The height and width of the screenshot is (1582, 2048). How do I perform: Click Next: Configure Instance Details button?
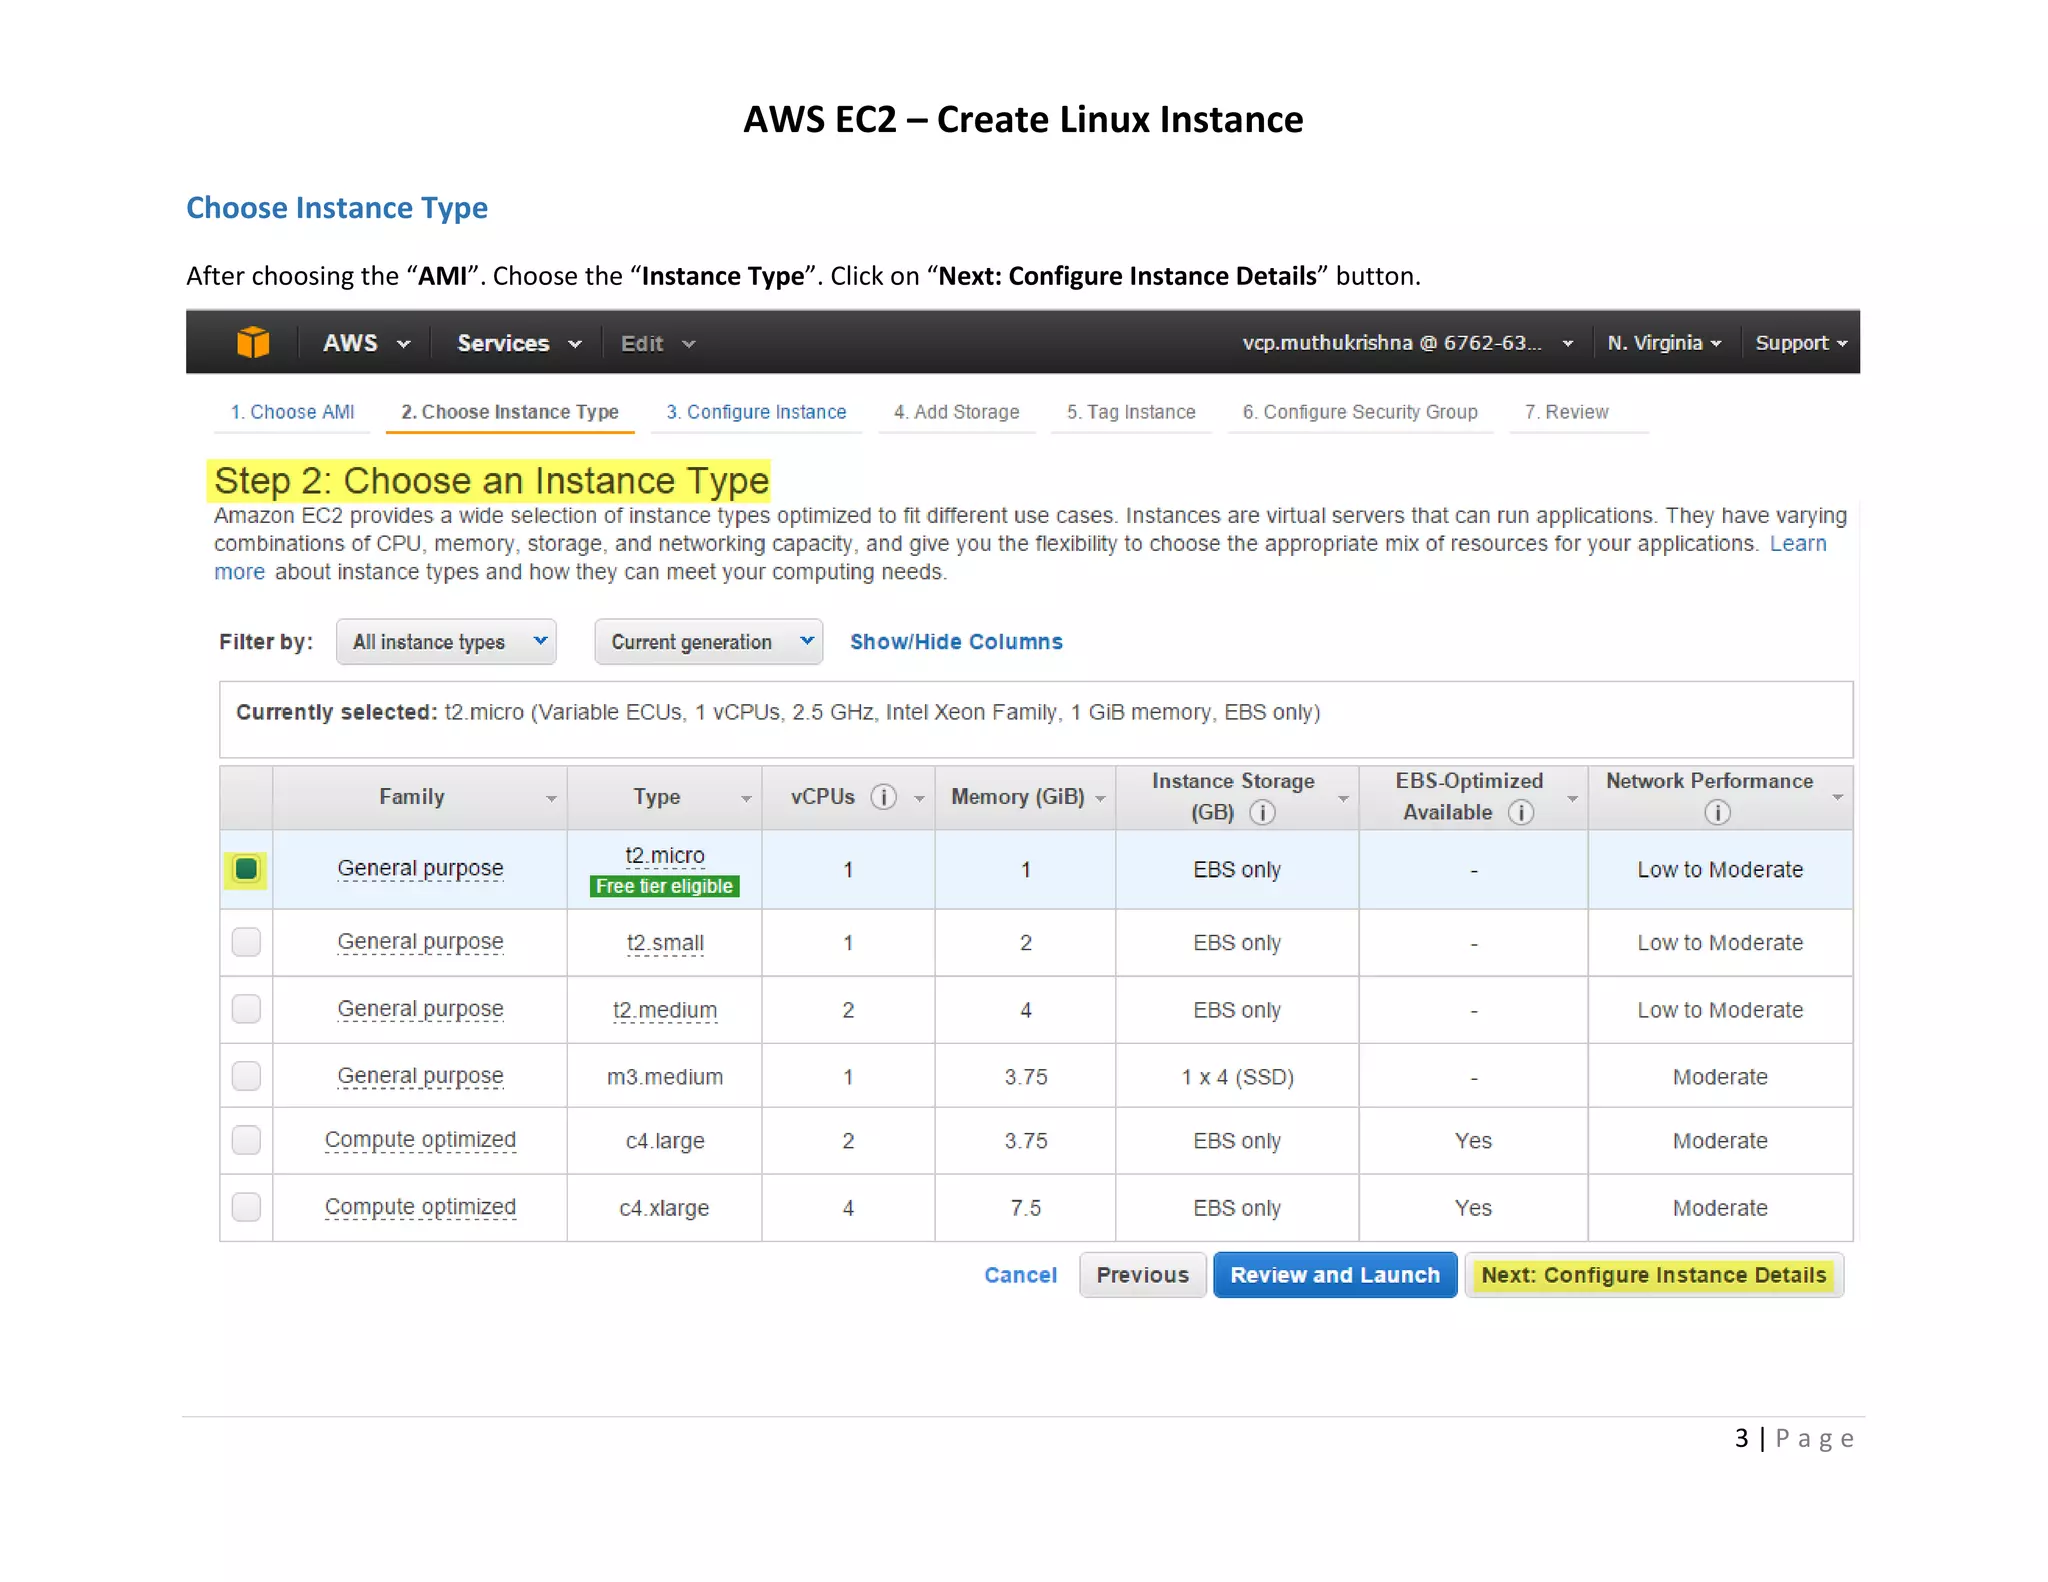pyautogui.click(x=1654, y=1275)
